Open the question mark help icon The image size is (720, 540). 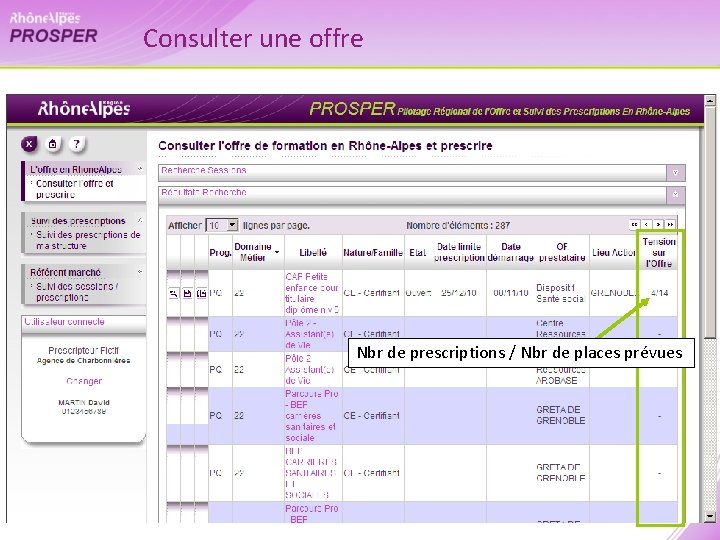tap(77, 144)
